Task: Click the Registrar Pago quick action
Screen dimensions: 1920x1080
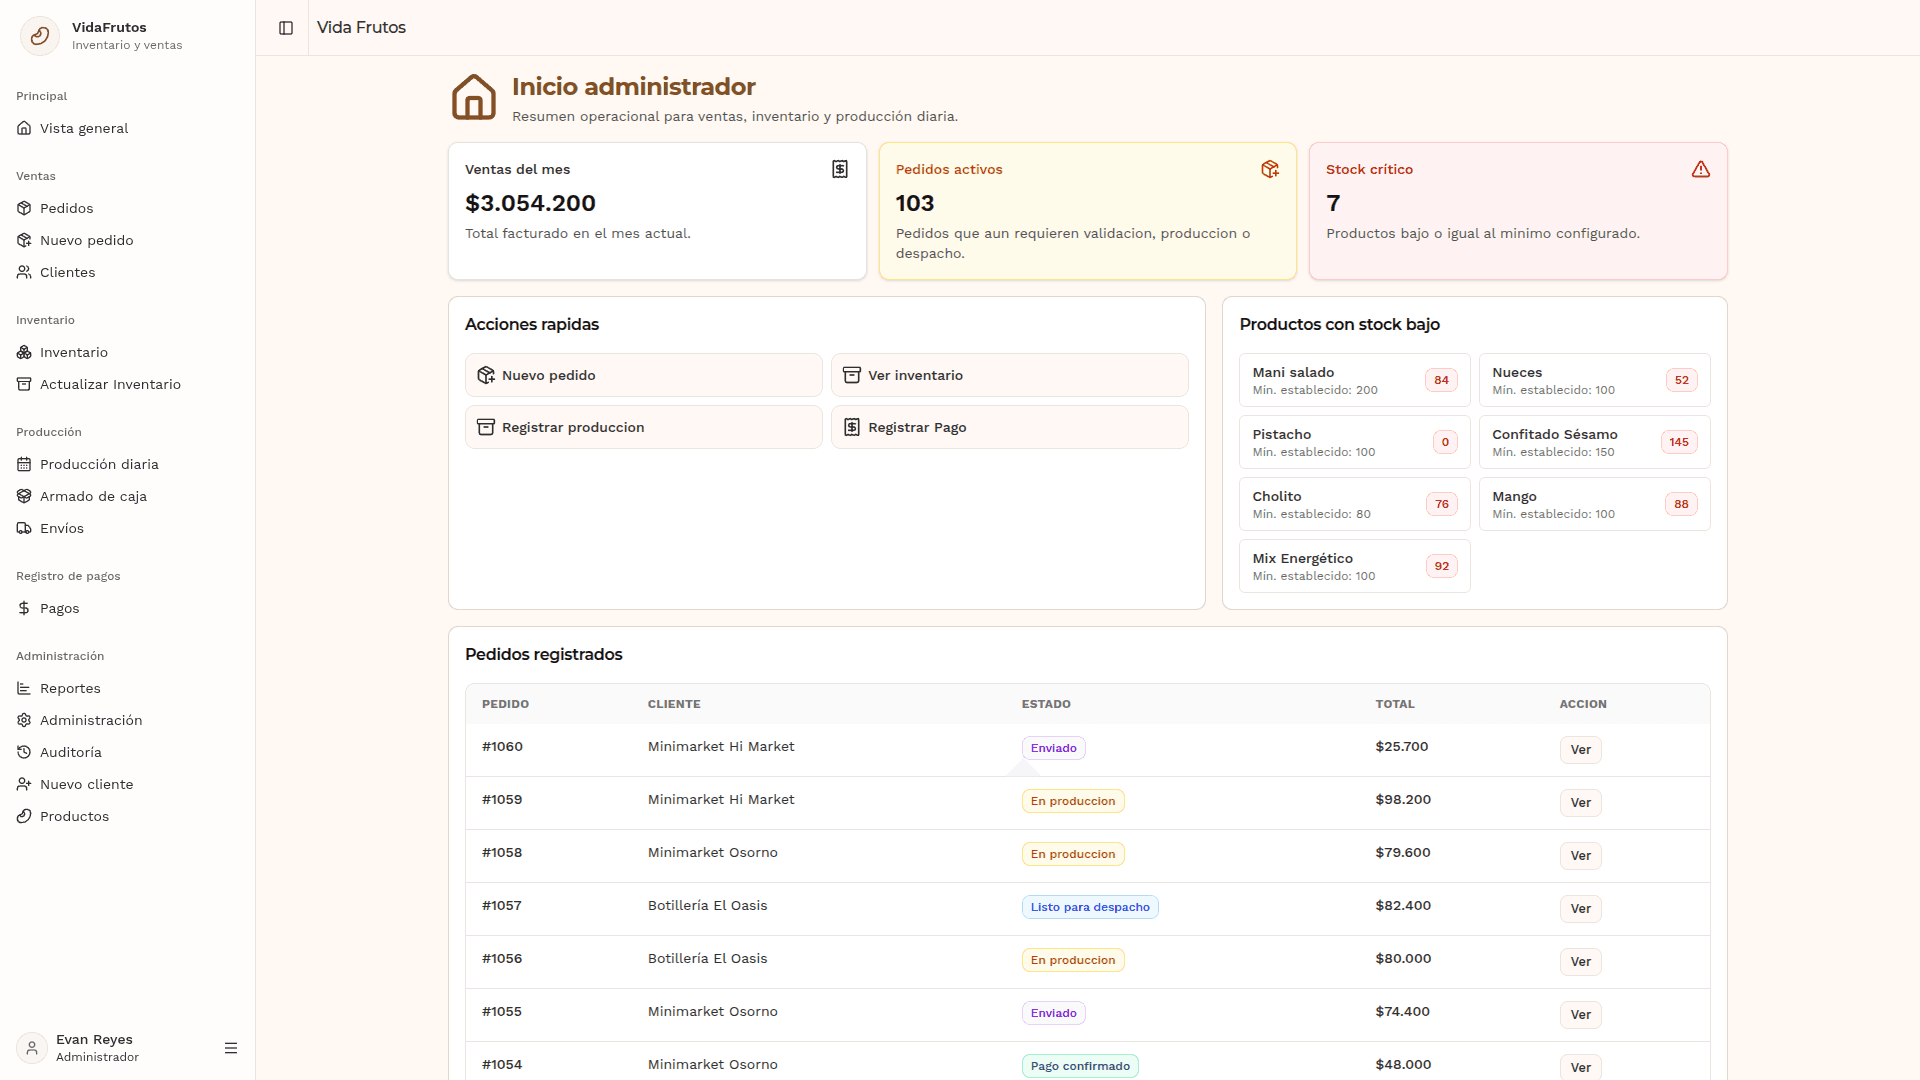Action: [x=1010, y=428]
